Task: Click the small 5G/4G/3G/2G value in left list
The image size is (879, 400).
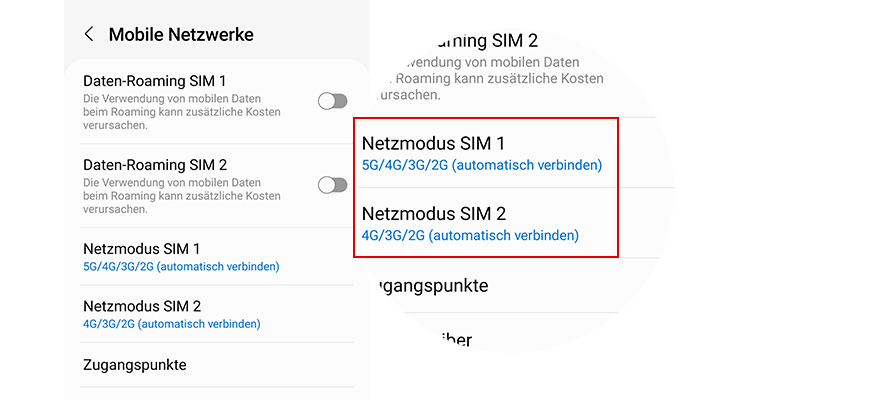Action: coord(181,267)
